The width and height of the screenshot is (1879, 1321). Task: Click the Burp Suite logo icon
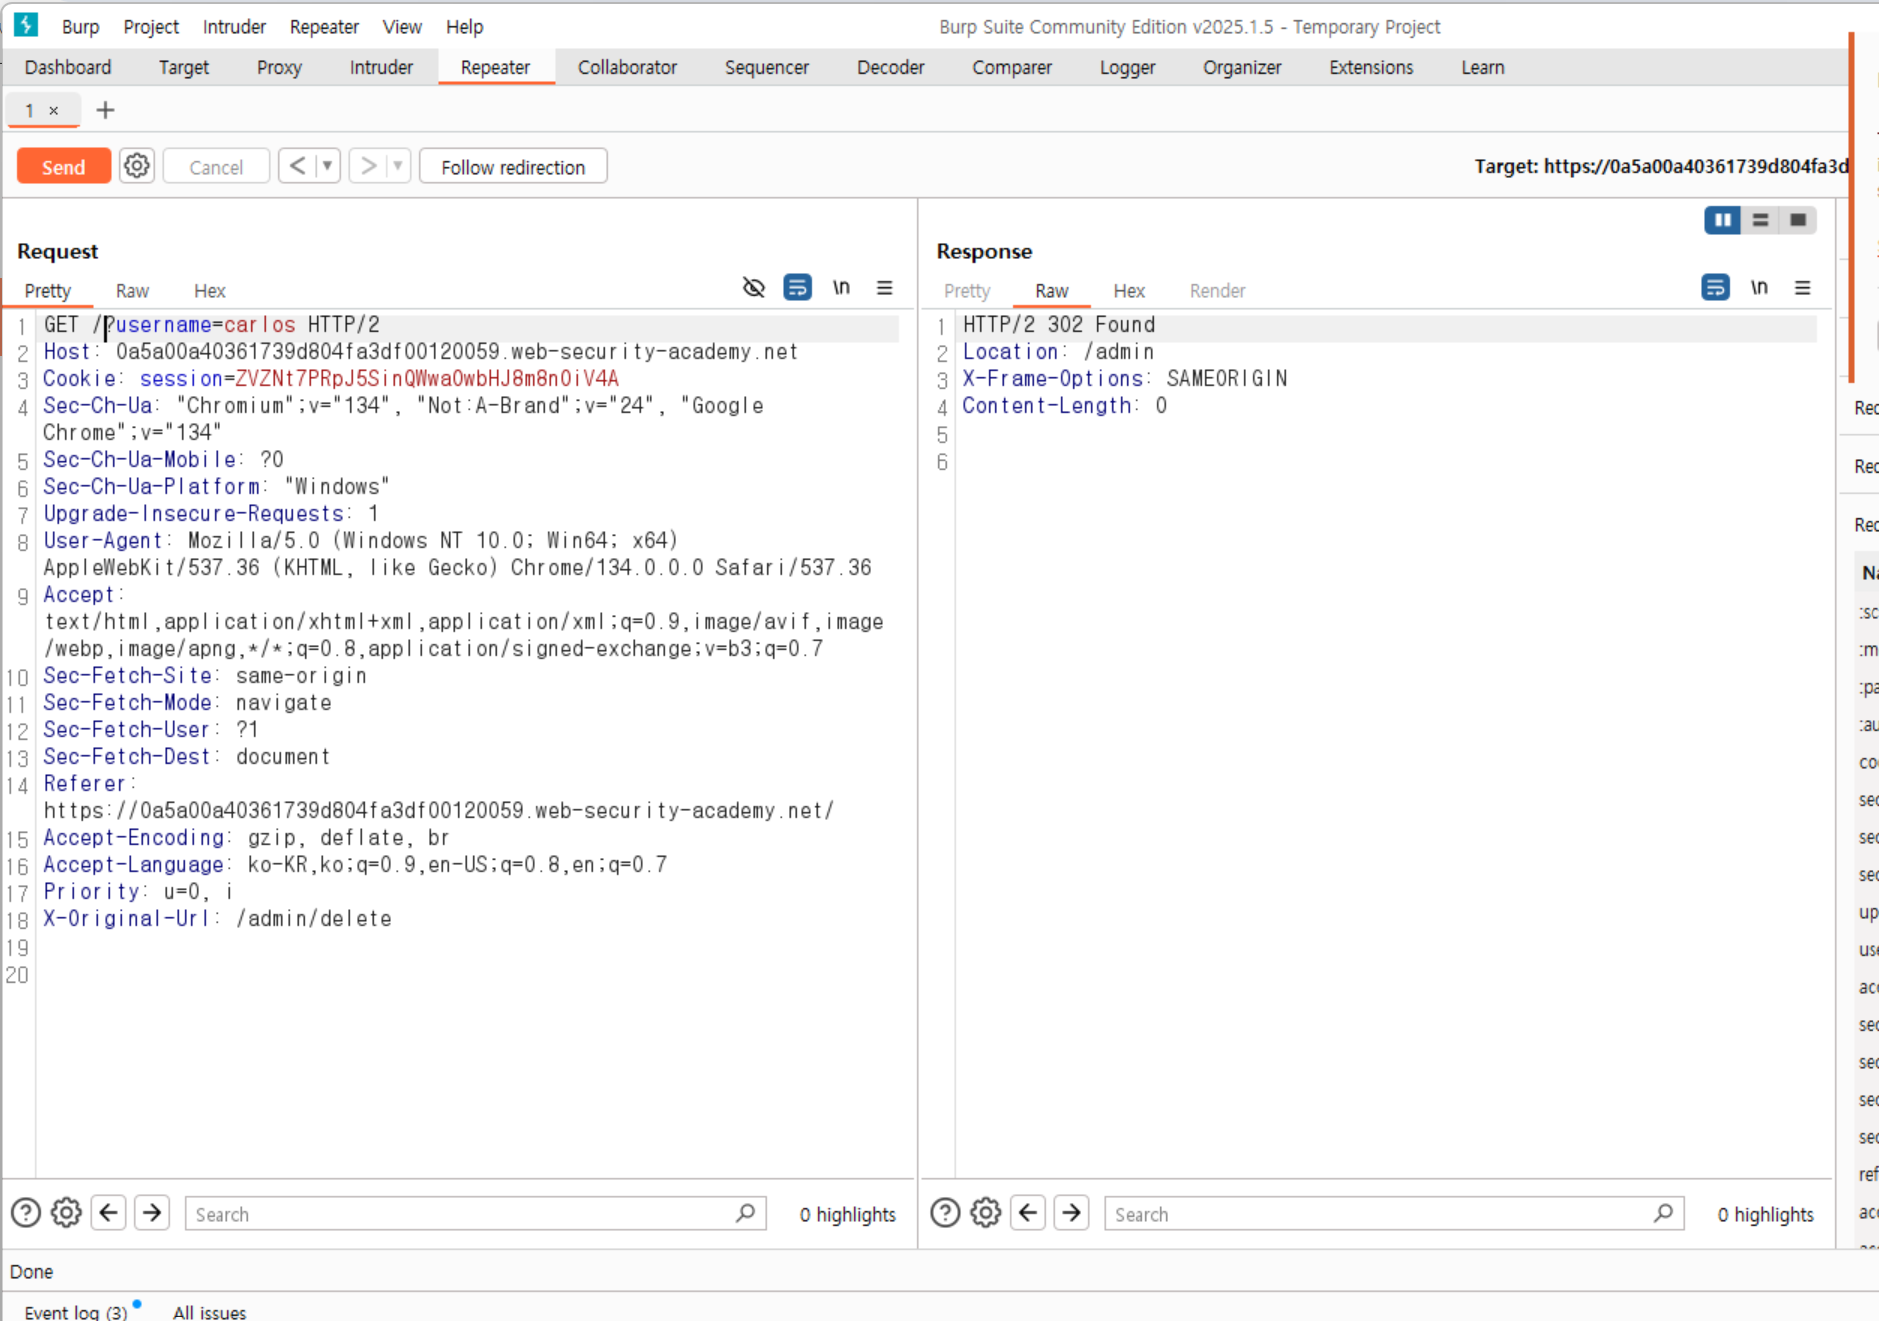coord(26,25)
